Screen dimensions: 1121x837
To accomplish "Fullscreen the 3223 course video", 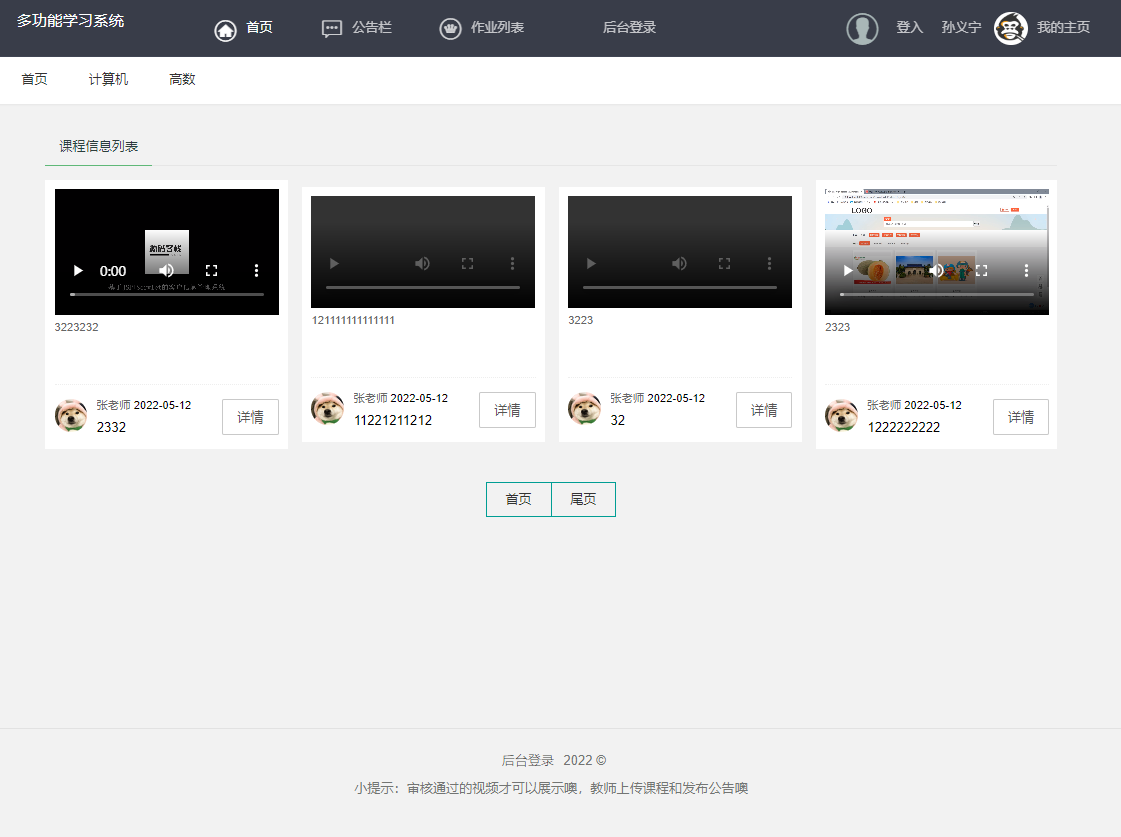I will coord(724,264).
